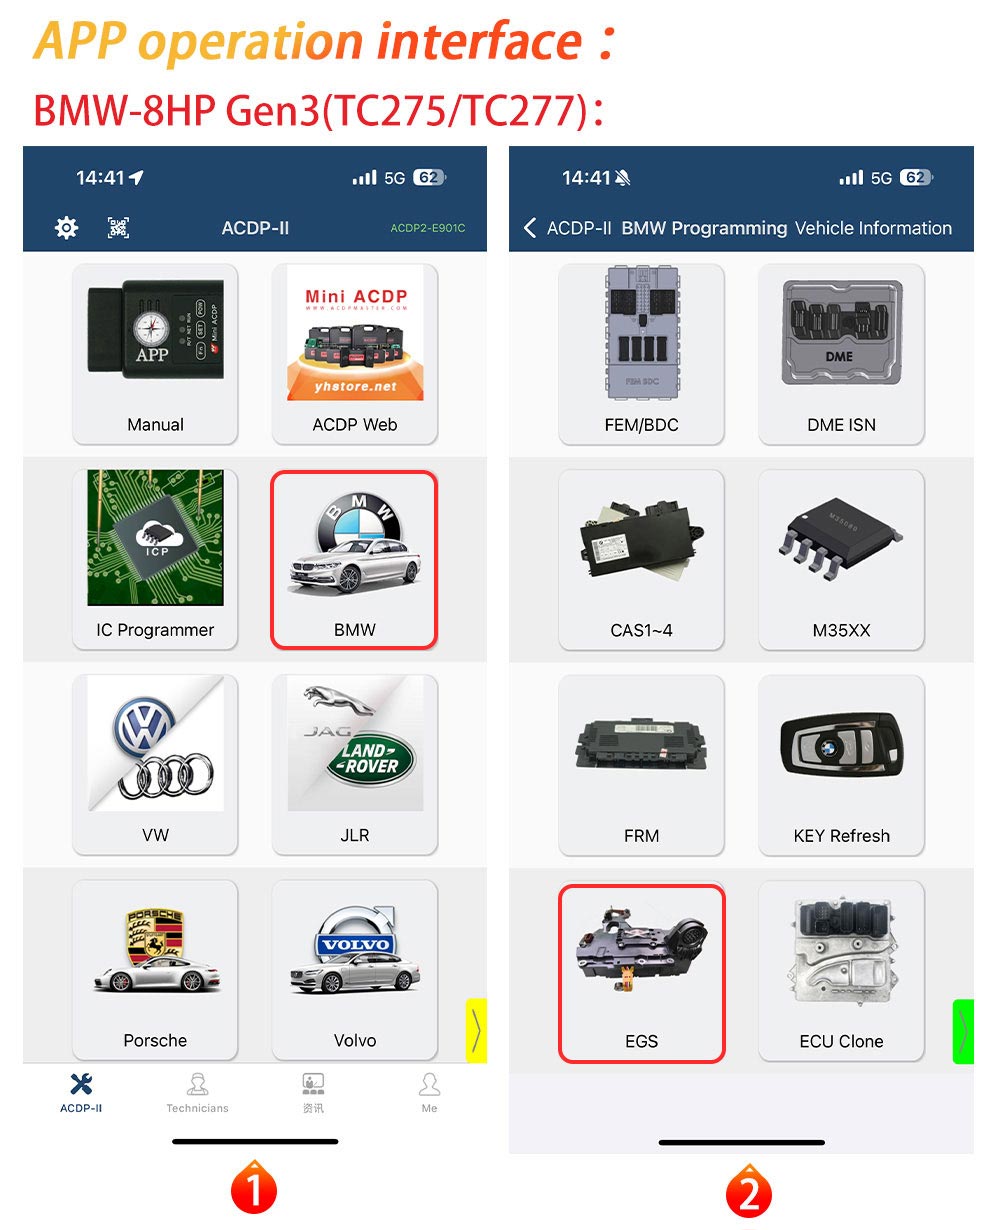Select the KEY Refresh tile
The width and height of the screenshot is (1000, 1230).
pyautogui.click(x=841, y=765)
